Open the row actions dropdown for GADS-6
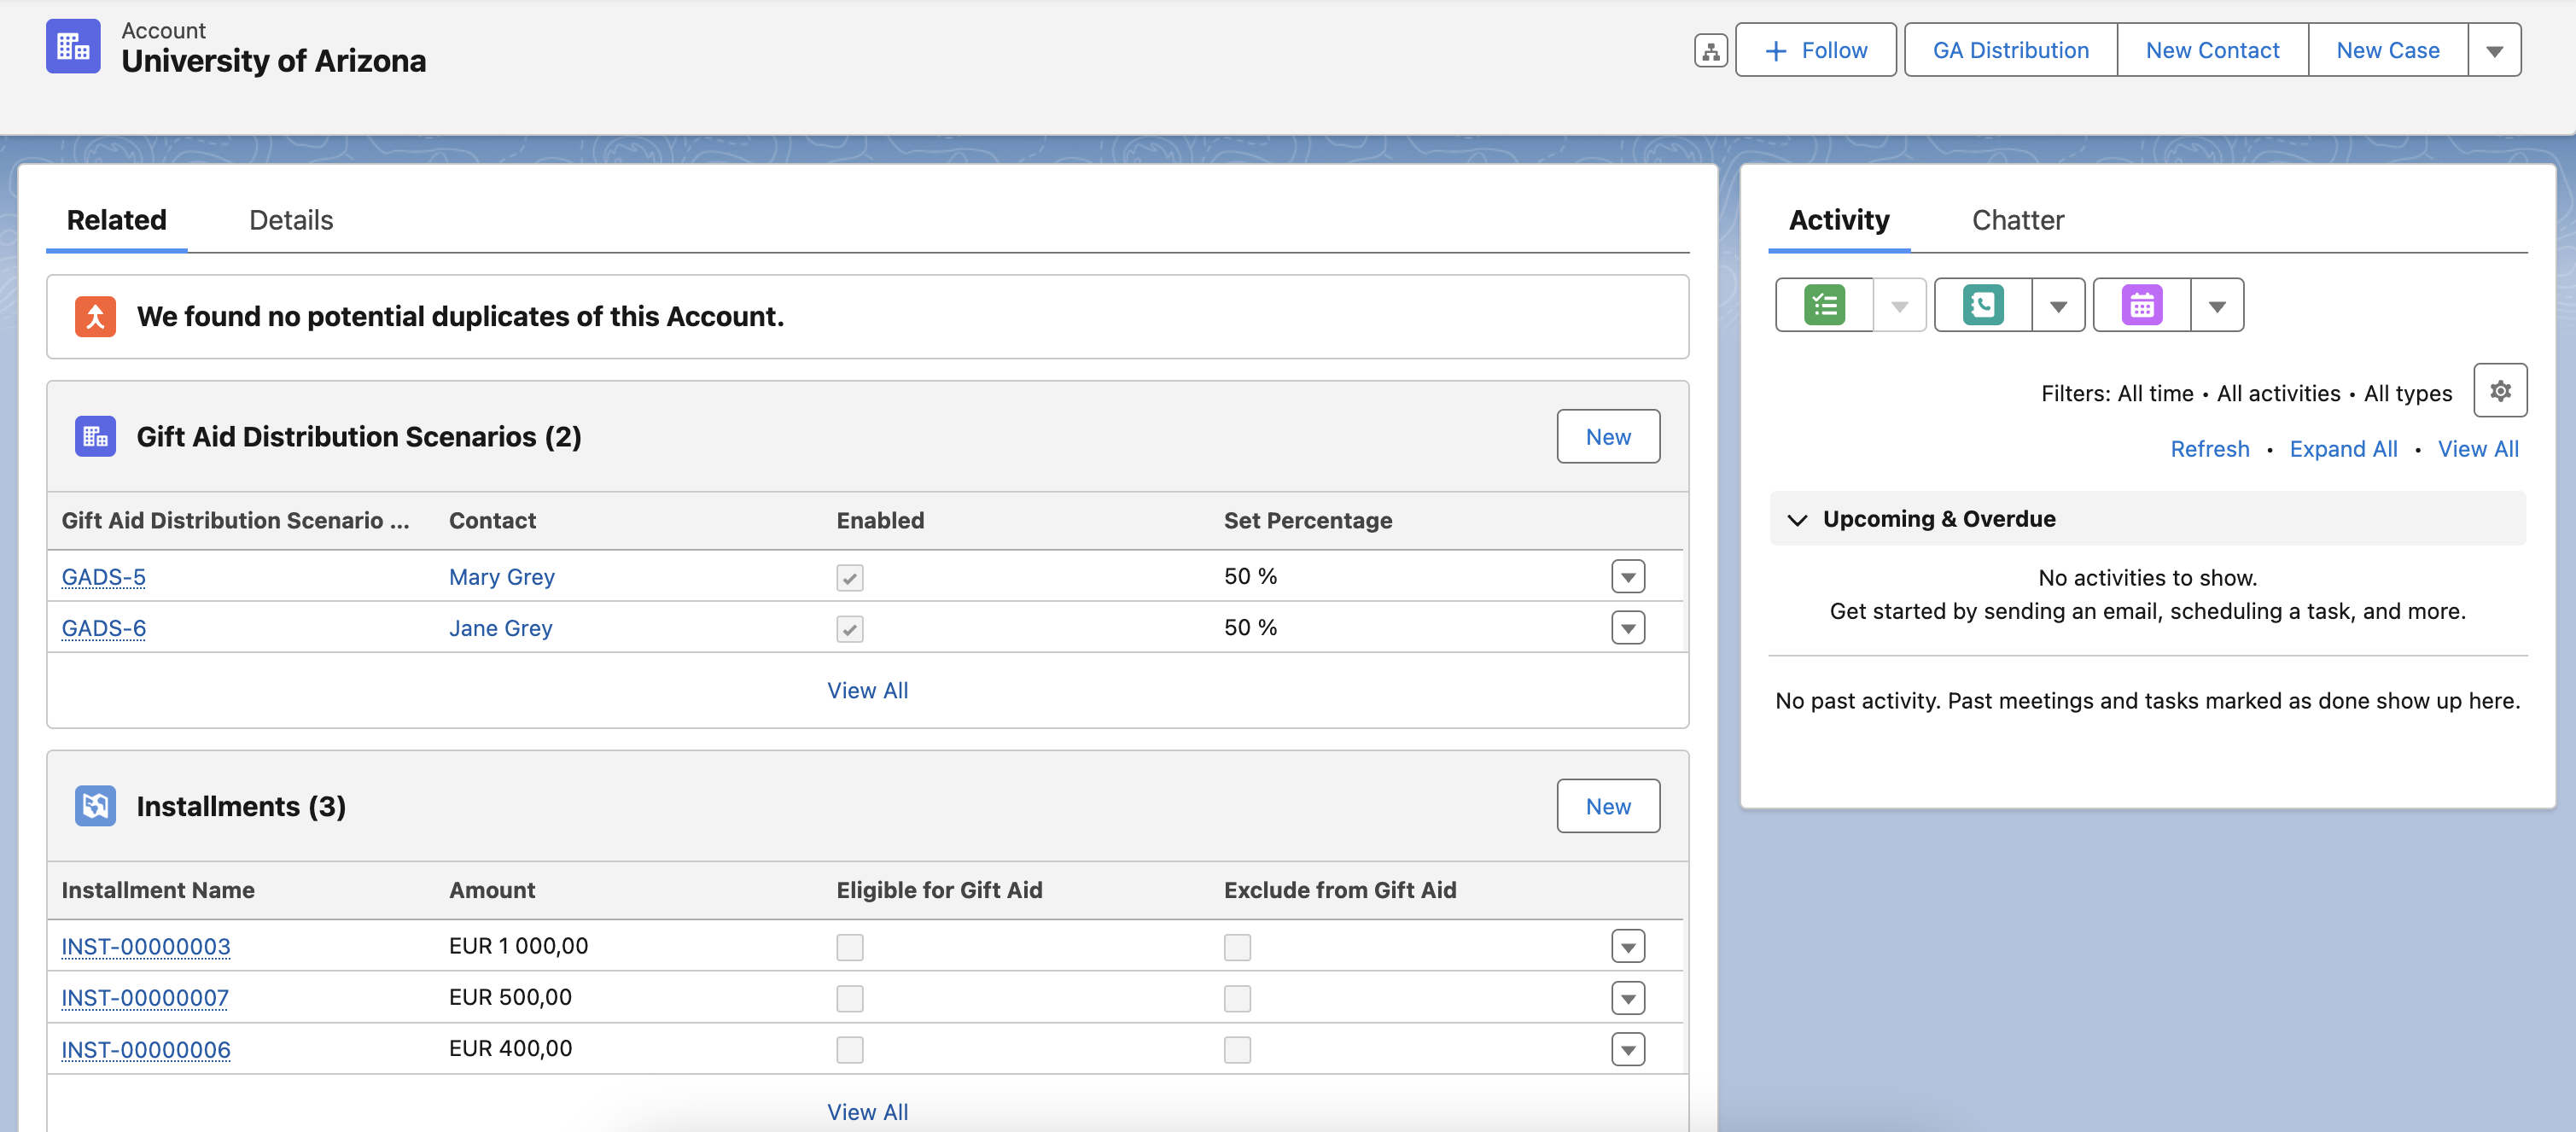This screenshot has height=1132, width=2576. click(x=1628, y=628)
